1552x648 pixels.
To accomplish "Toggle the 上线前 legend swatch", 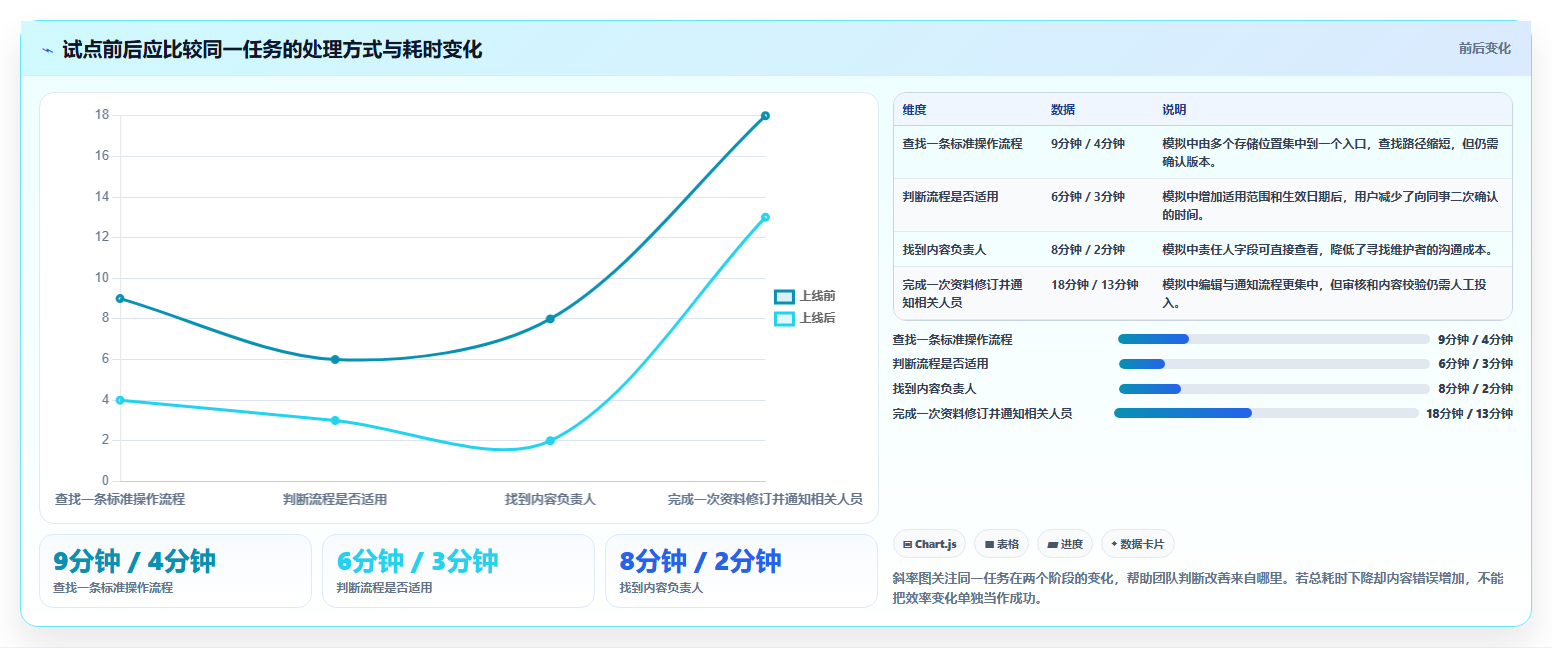I will point(784,297).
